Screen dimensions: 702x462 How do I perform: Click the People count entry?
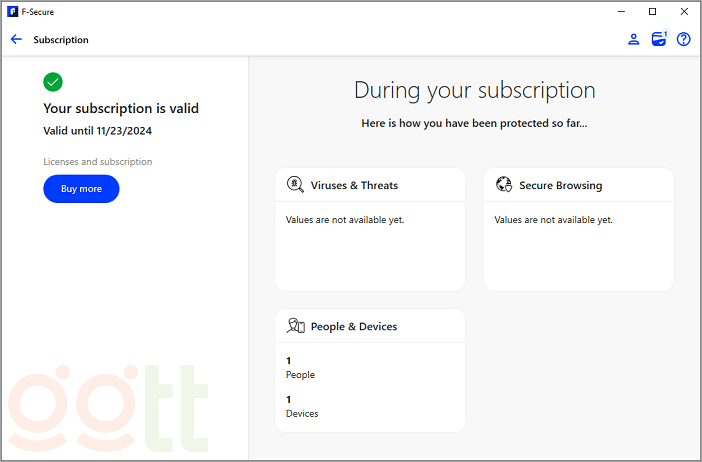(300, 368)
